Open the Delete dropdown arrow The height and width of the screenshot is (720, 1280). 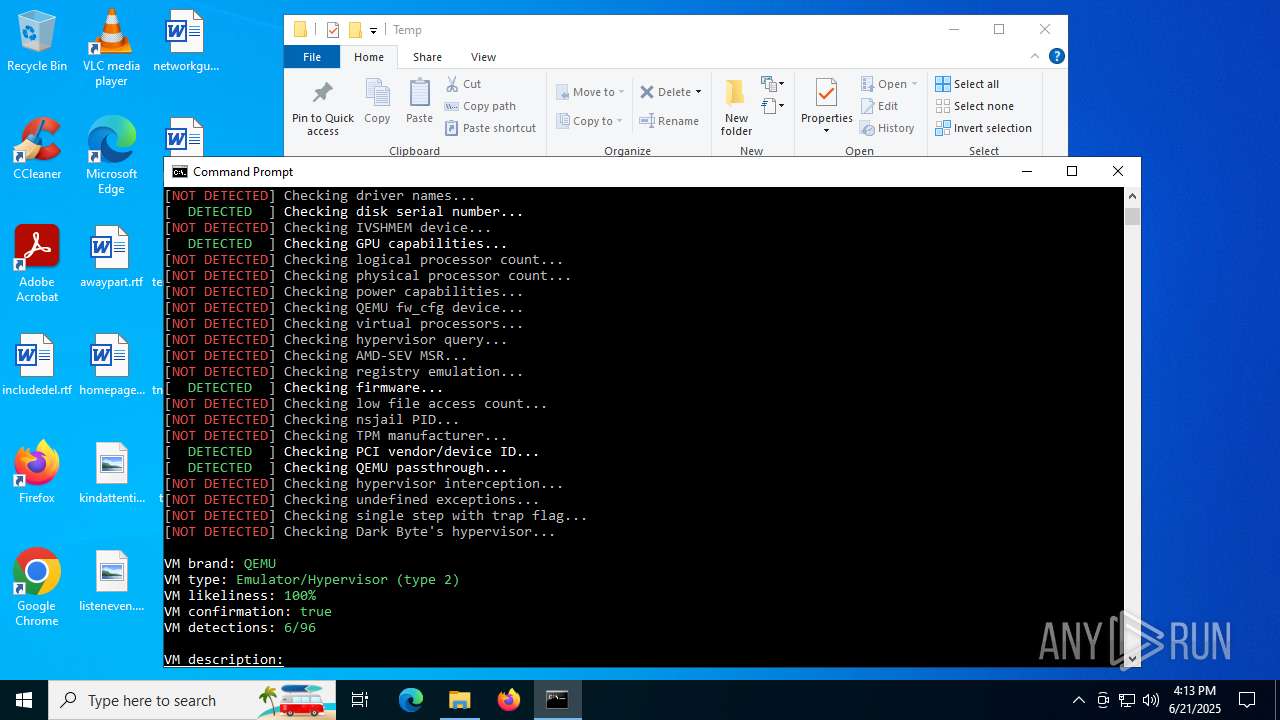tap(698, 92)
